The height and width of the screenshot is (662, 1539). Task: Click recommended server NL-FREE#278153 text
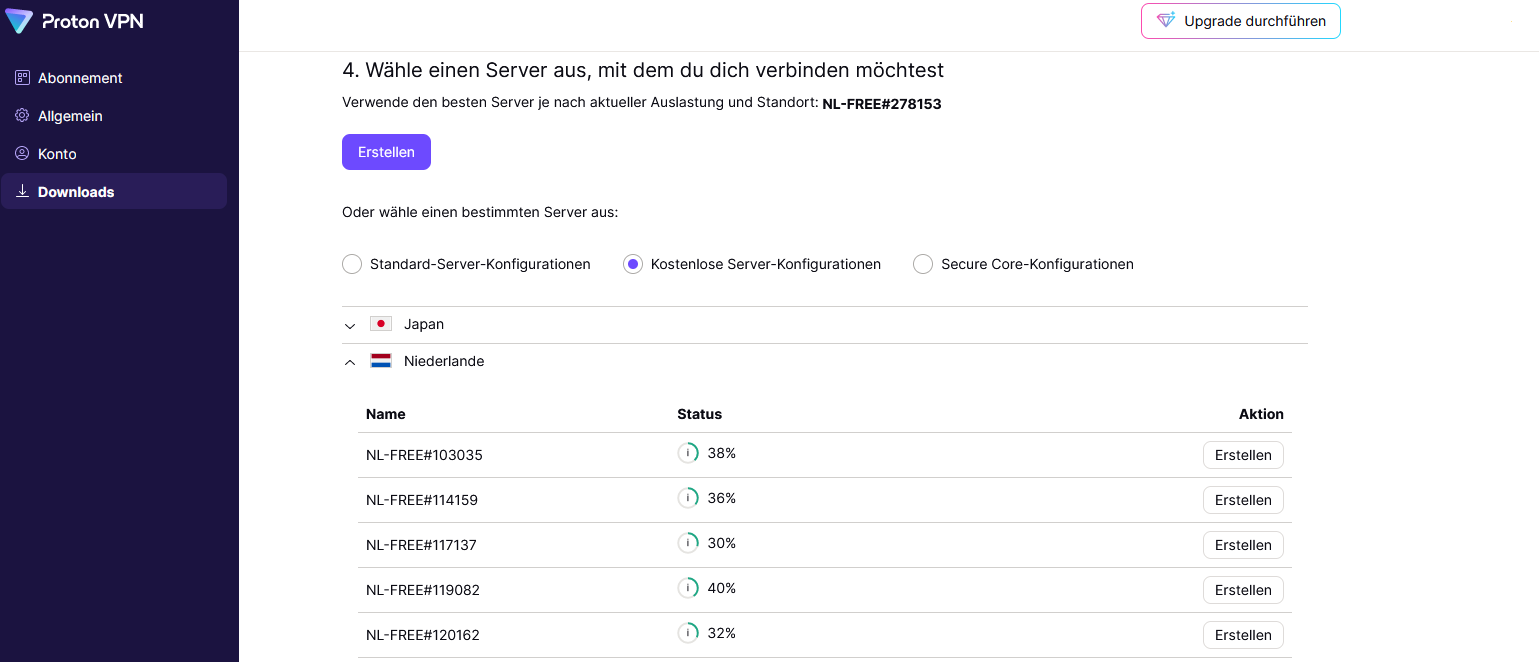882,104
